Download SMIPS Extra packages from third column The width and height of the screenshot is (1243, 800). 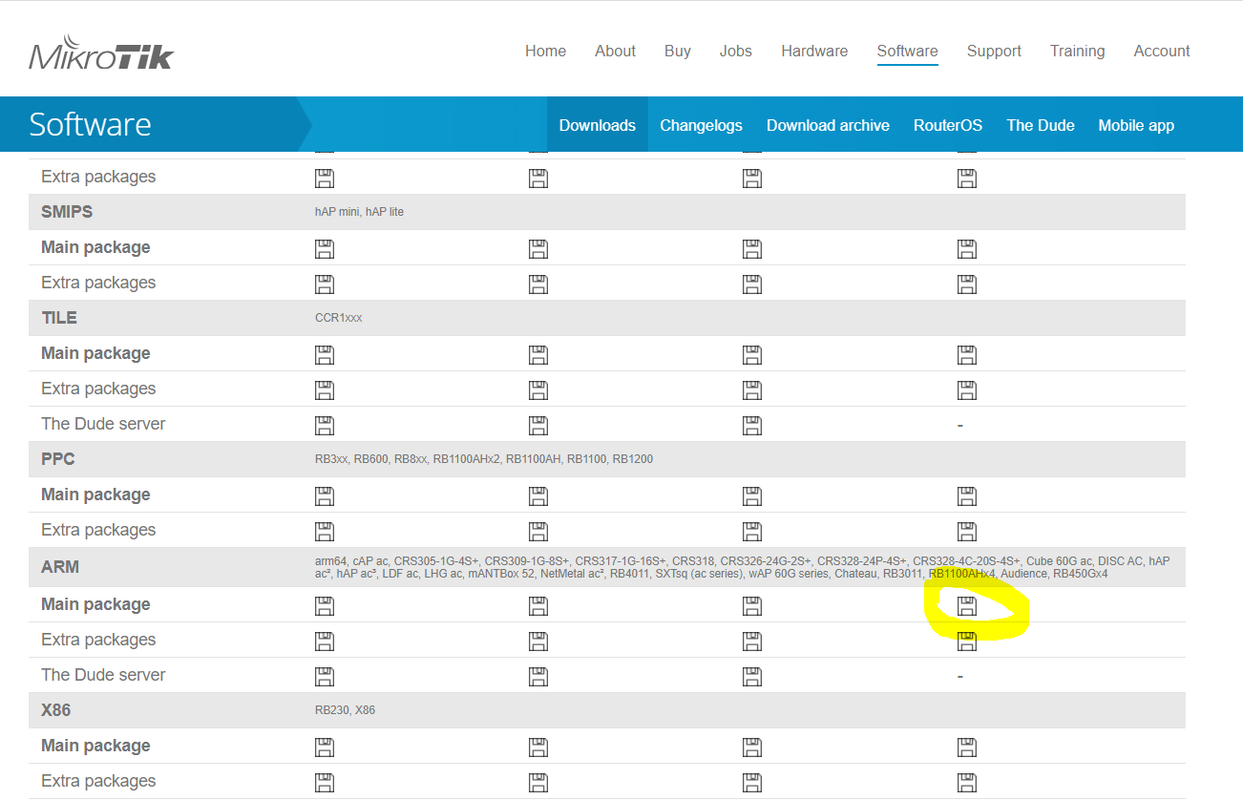point(752,283)
